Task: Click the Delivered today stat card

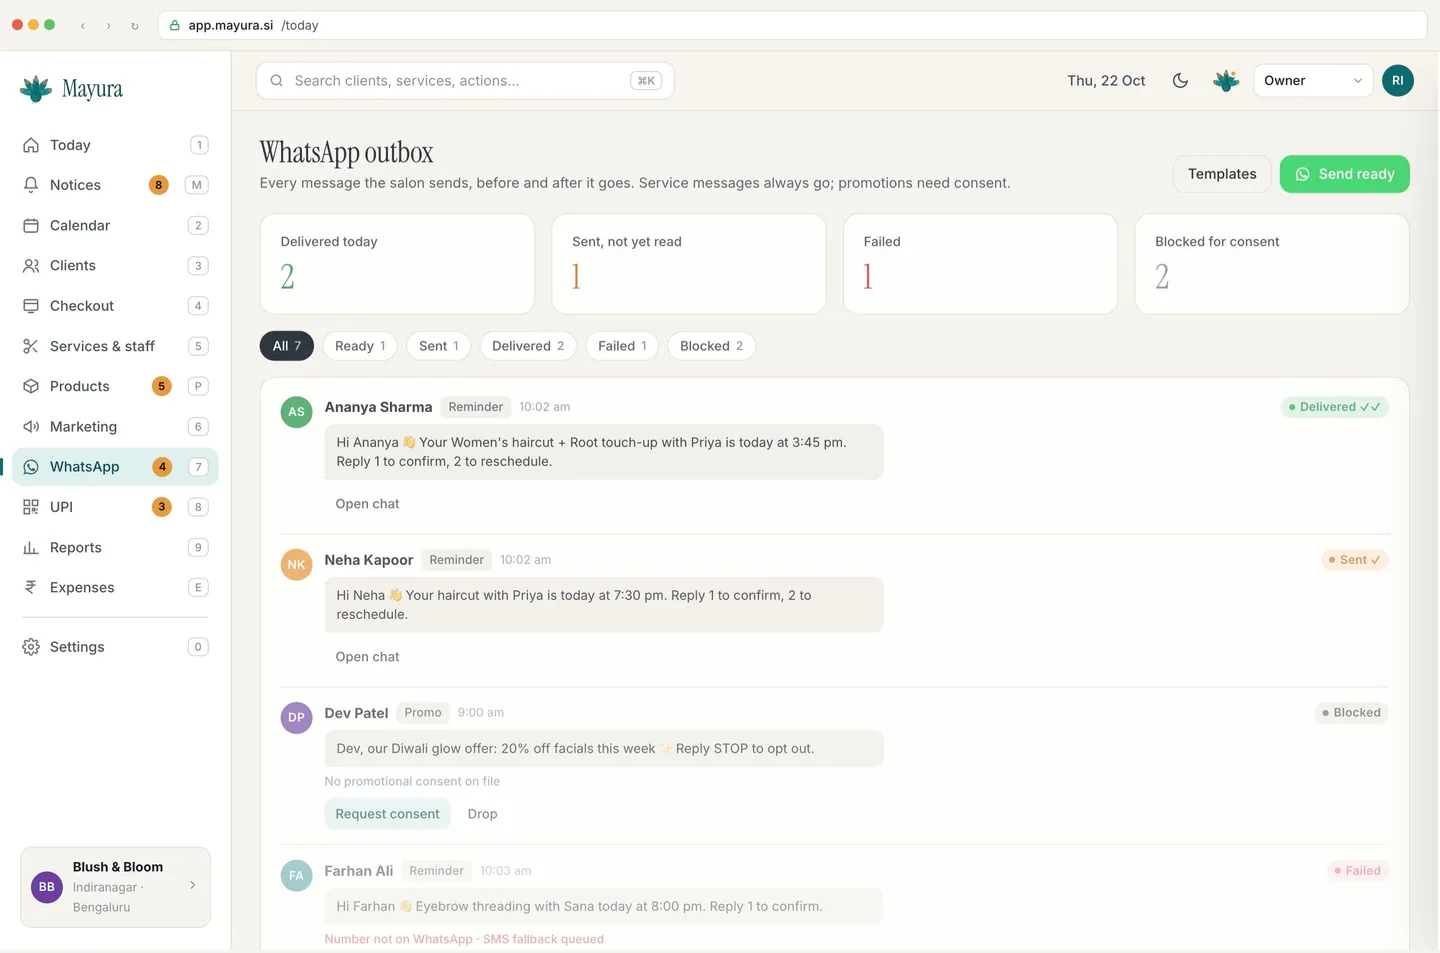Action: point(397,264)
